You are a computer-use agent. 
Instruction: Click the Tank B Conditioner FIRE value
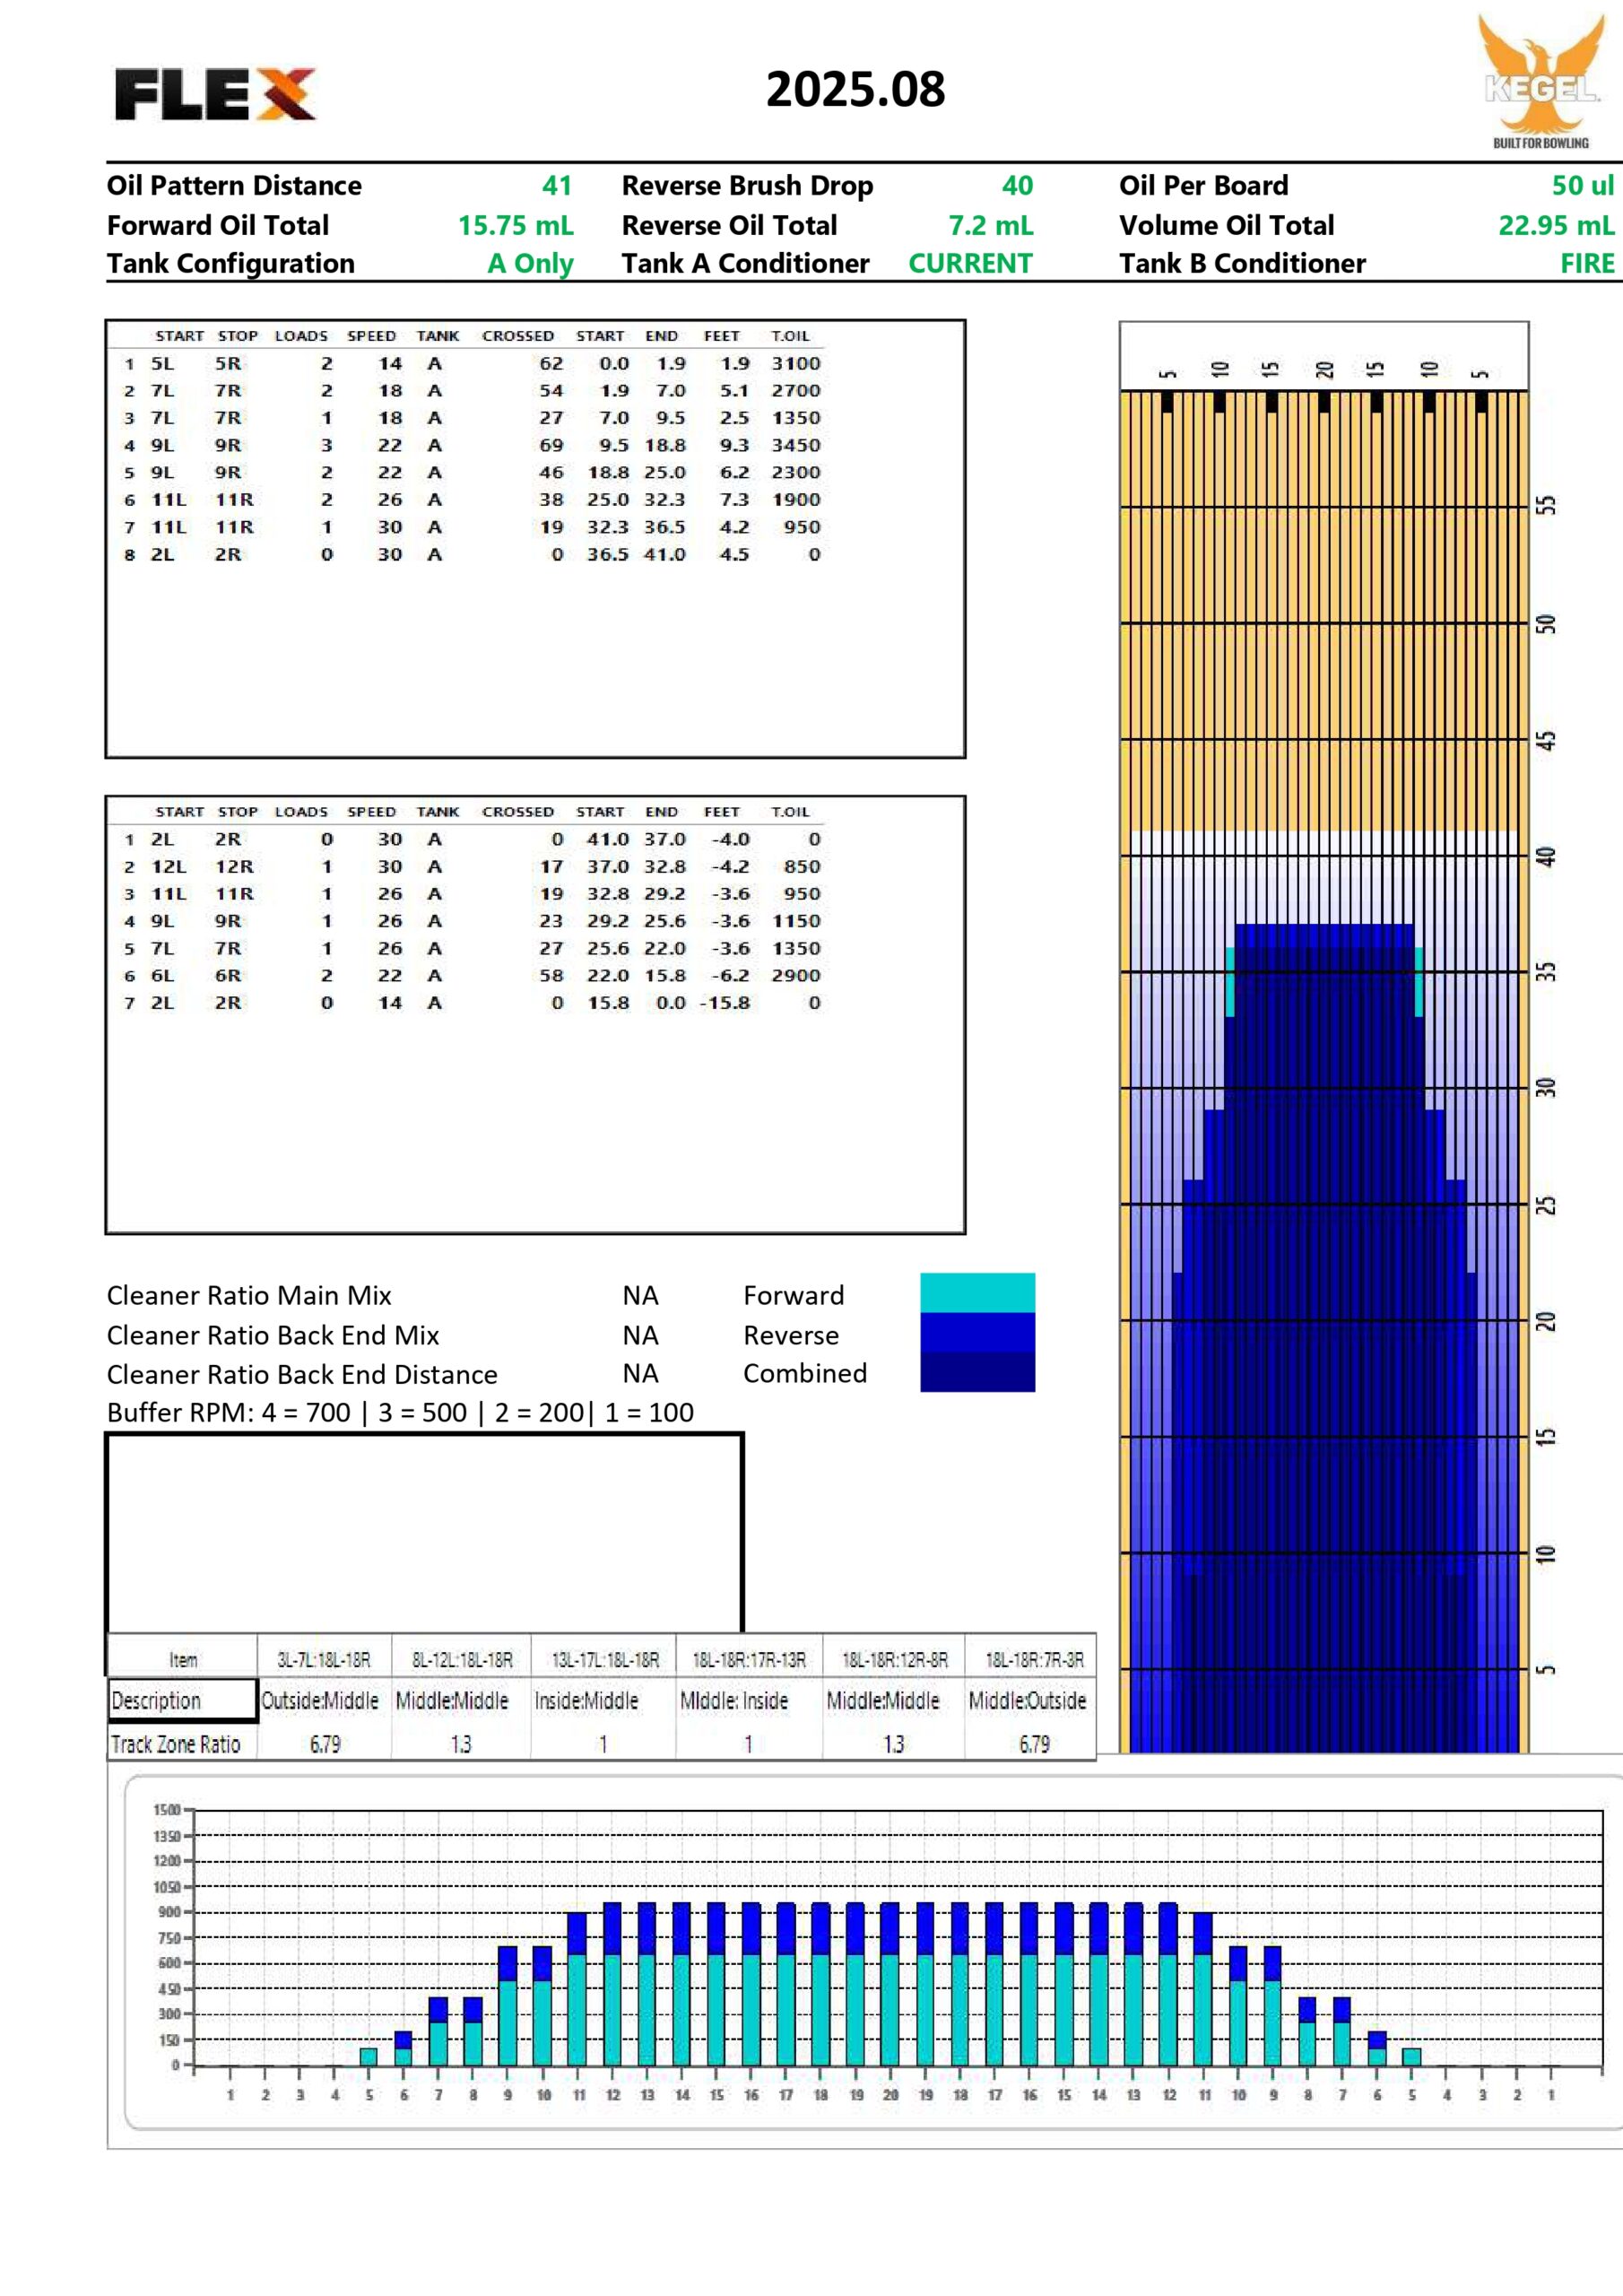(x=1587, y=264)
